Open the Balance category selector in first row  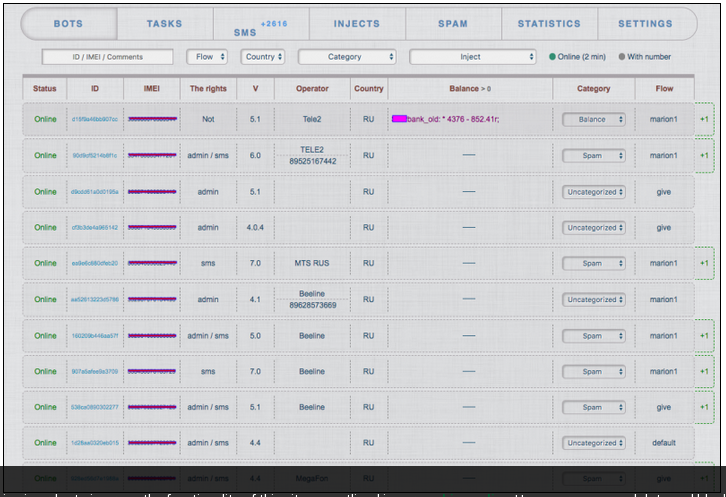tap(594, 119)
